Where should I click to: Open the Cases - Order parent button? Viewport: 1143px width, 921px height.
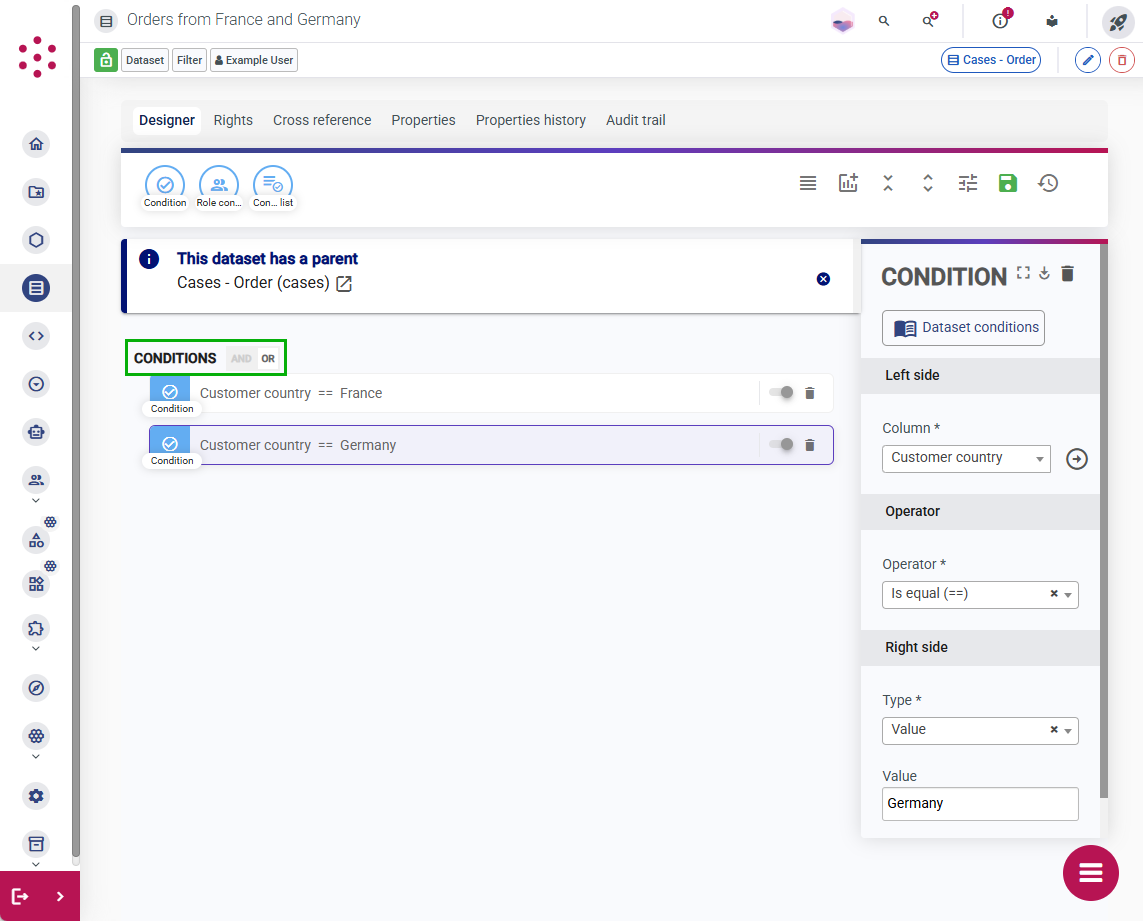coord(991,60)
